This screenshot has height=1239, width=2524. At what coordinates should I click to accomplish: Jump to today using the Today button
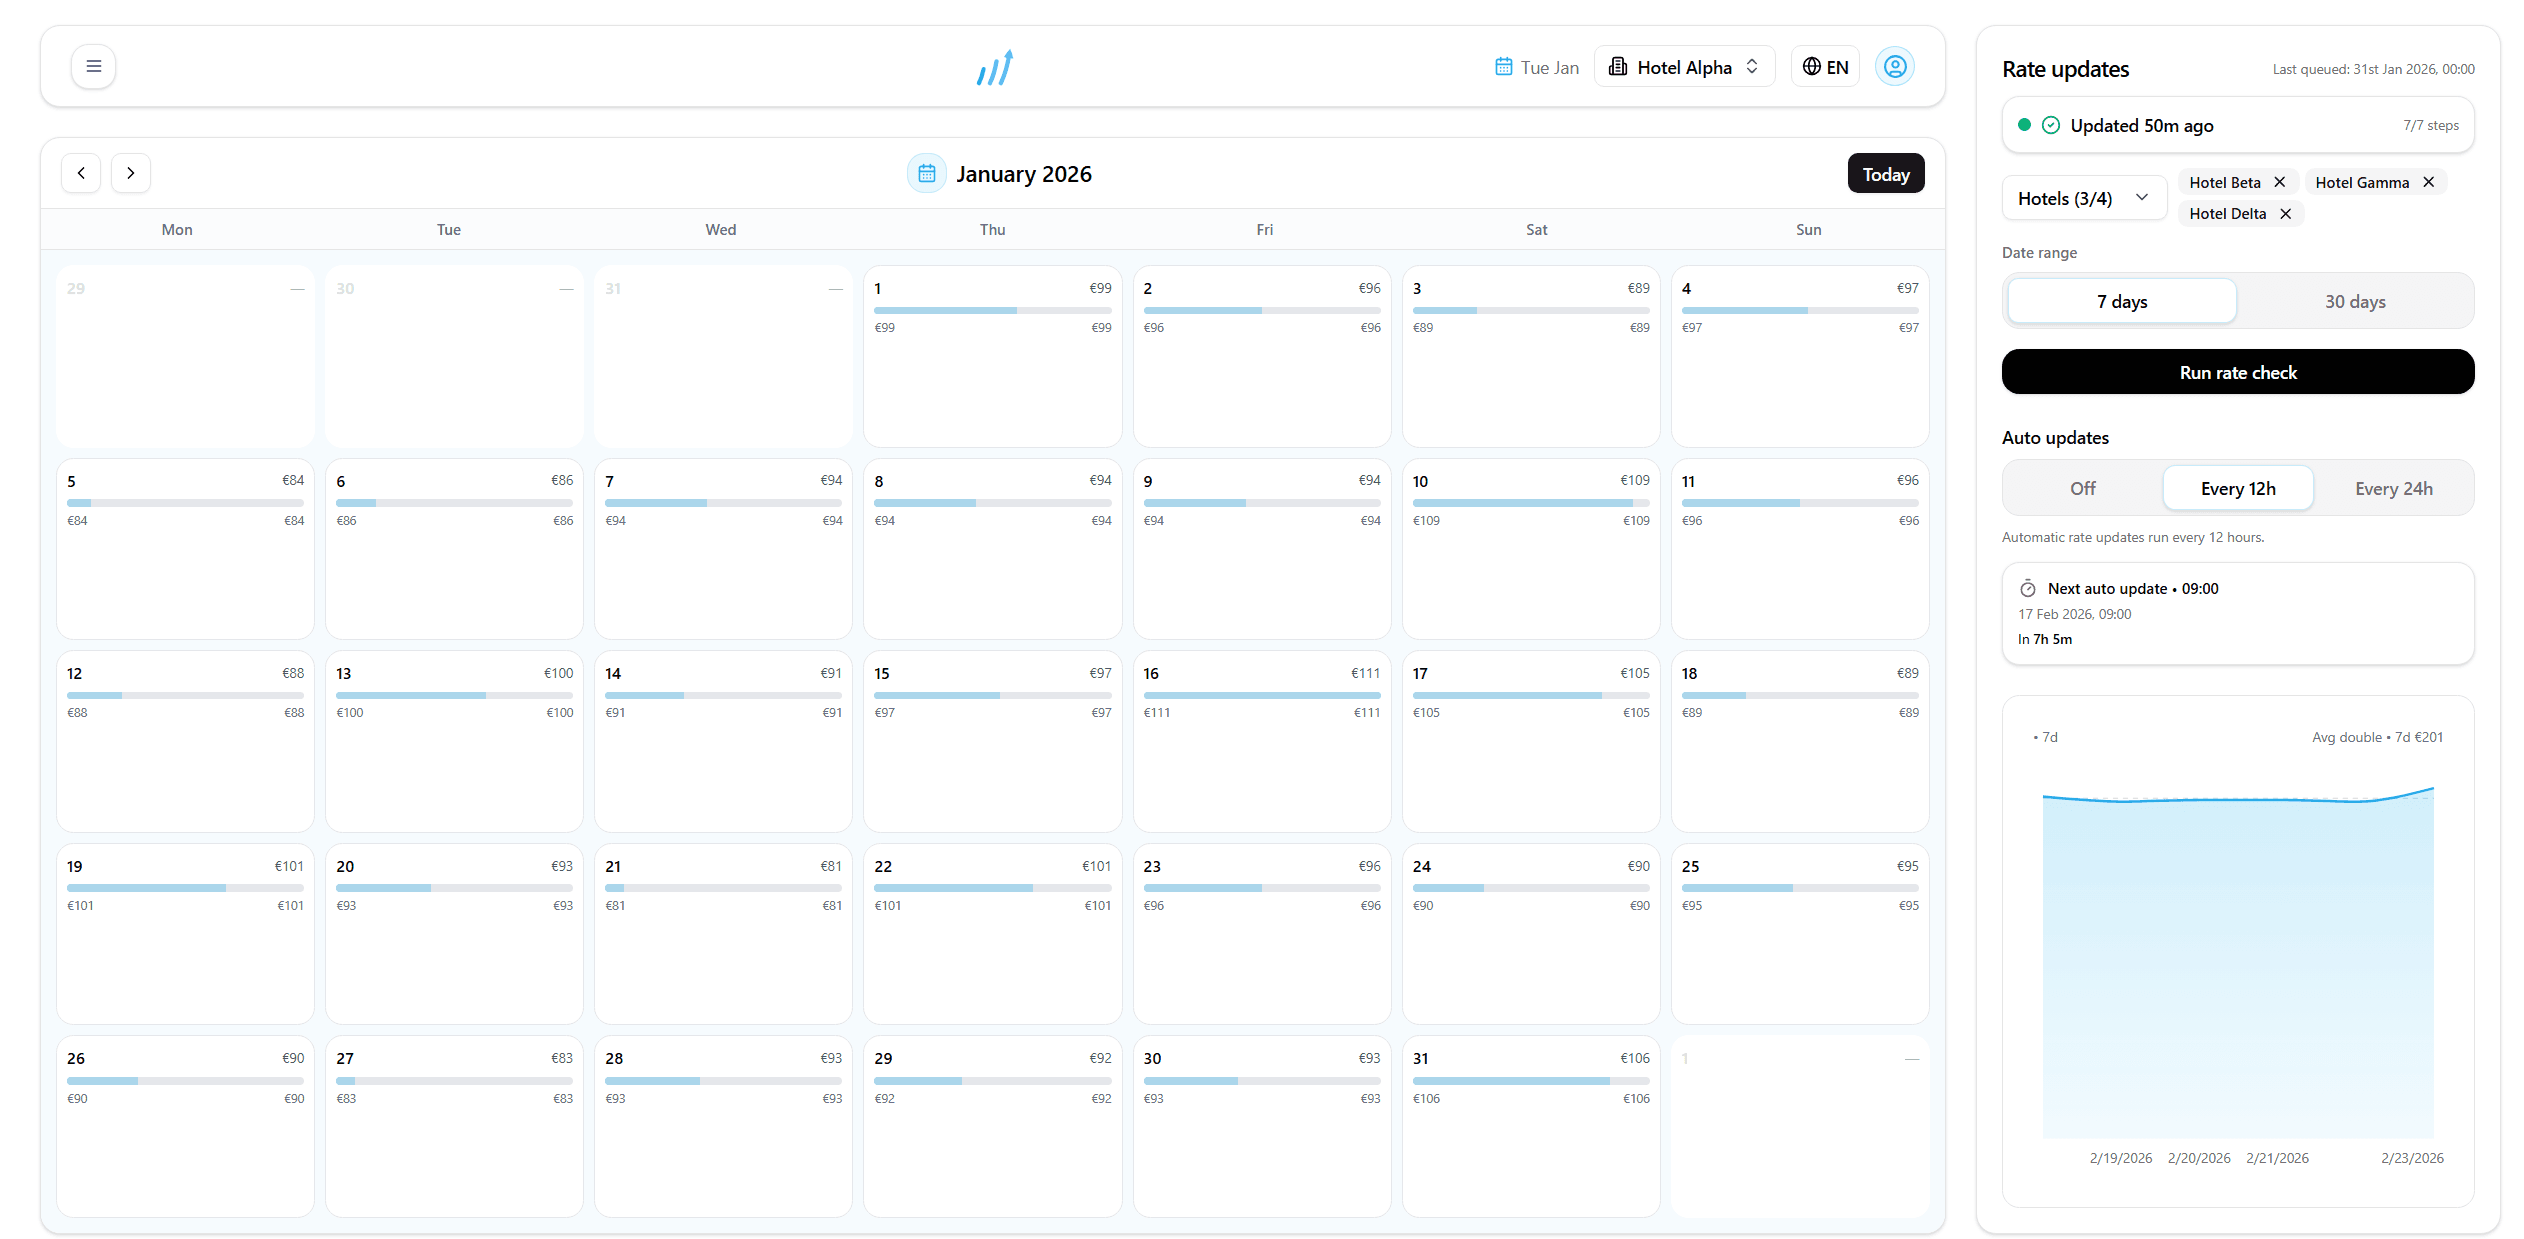[1886, 172]
